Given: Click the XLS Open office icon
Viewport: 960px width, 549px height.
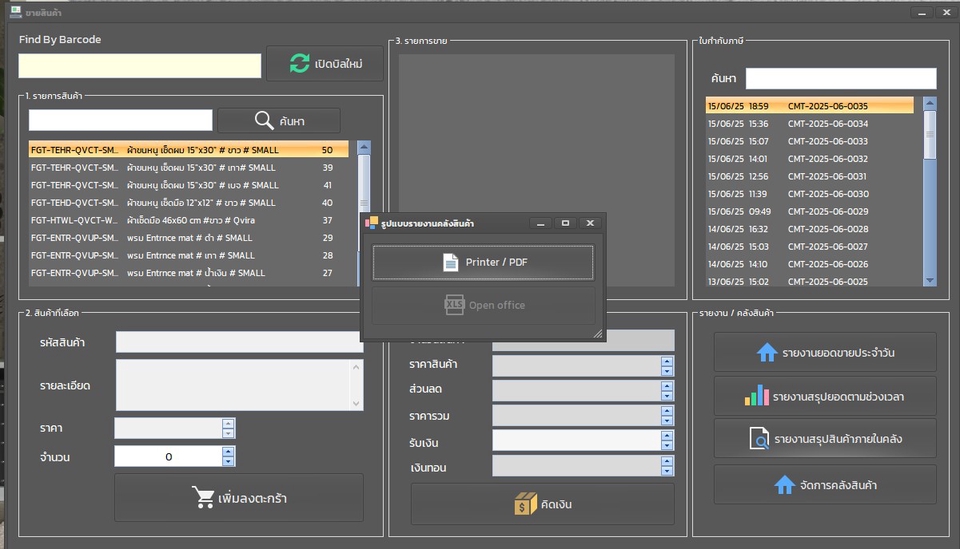Looking at the screenshot, I should [x=455, y=305].
